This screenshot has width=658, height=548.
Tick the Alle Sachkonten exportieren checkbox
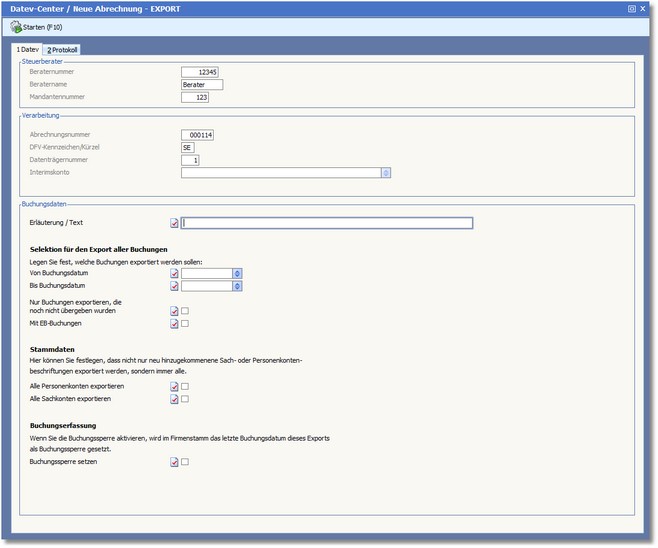coord(185,399)
